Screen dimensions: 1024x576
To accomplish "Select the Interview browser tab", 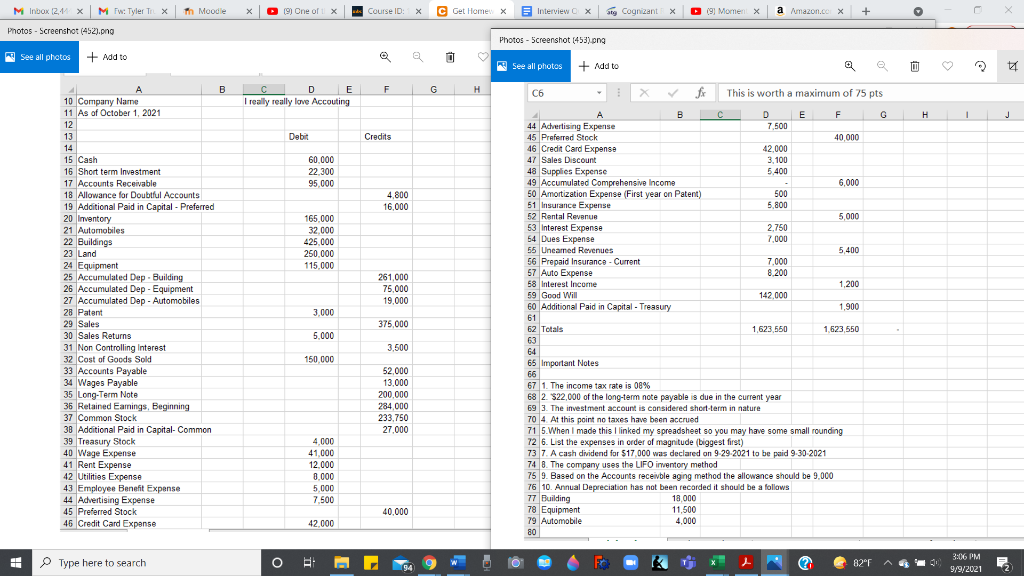I will pyautogui.click(x=556, y=11).
